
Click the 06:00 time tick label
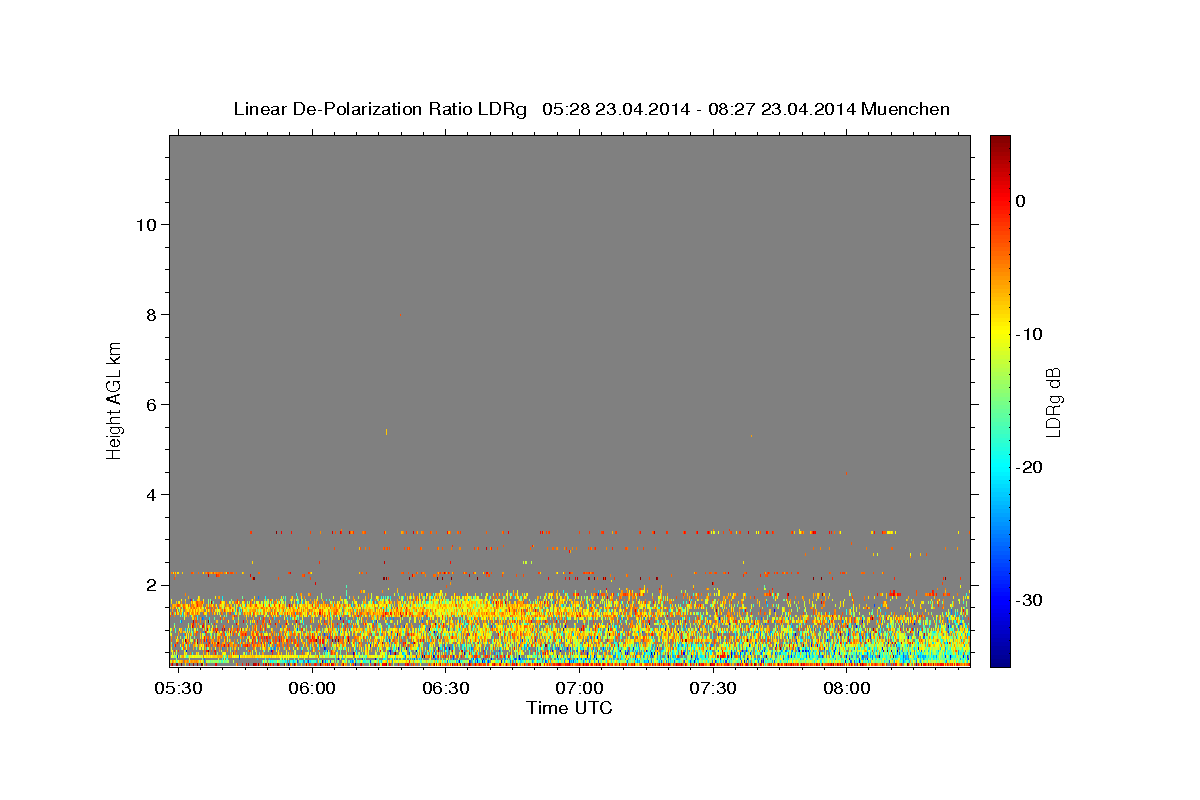[x=312, y=689]
